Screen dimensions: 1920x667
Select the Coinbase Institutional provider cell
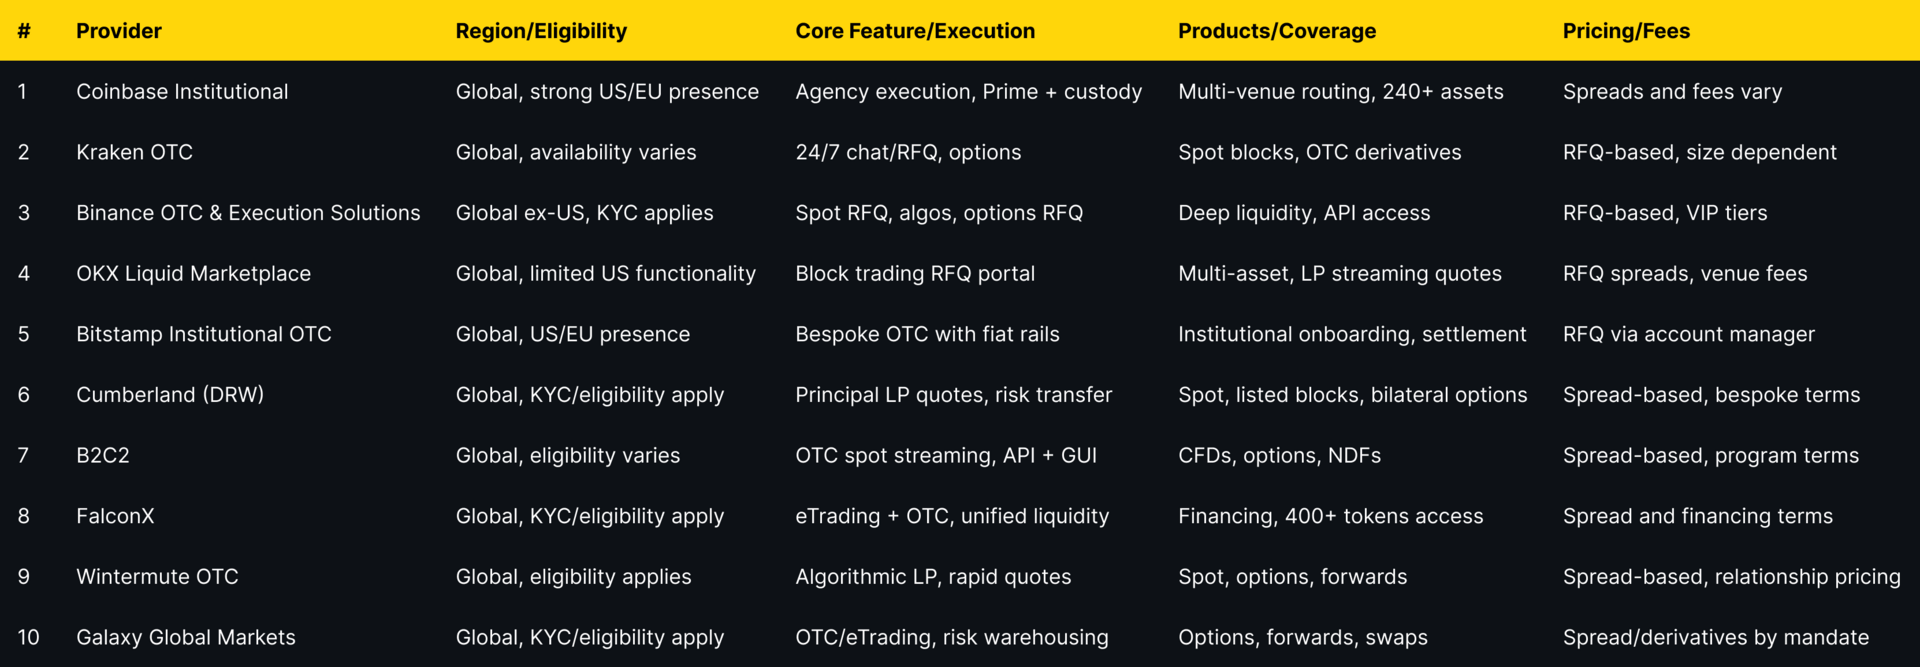tap(182, 92)
